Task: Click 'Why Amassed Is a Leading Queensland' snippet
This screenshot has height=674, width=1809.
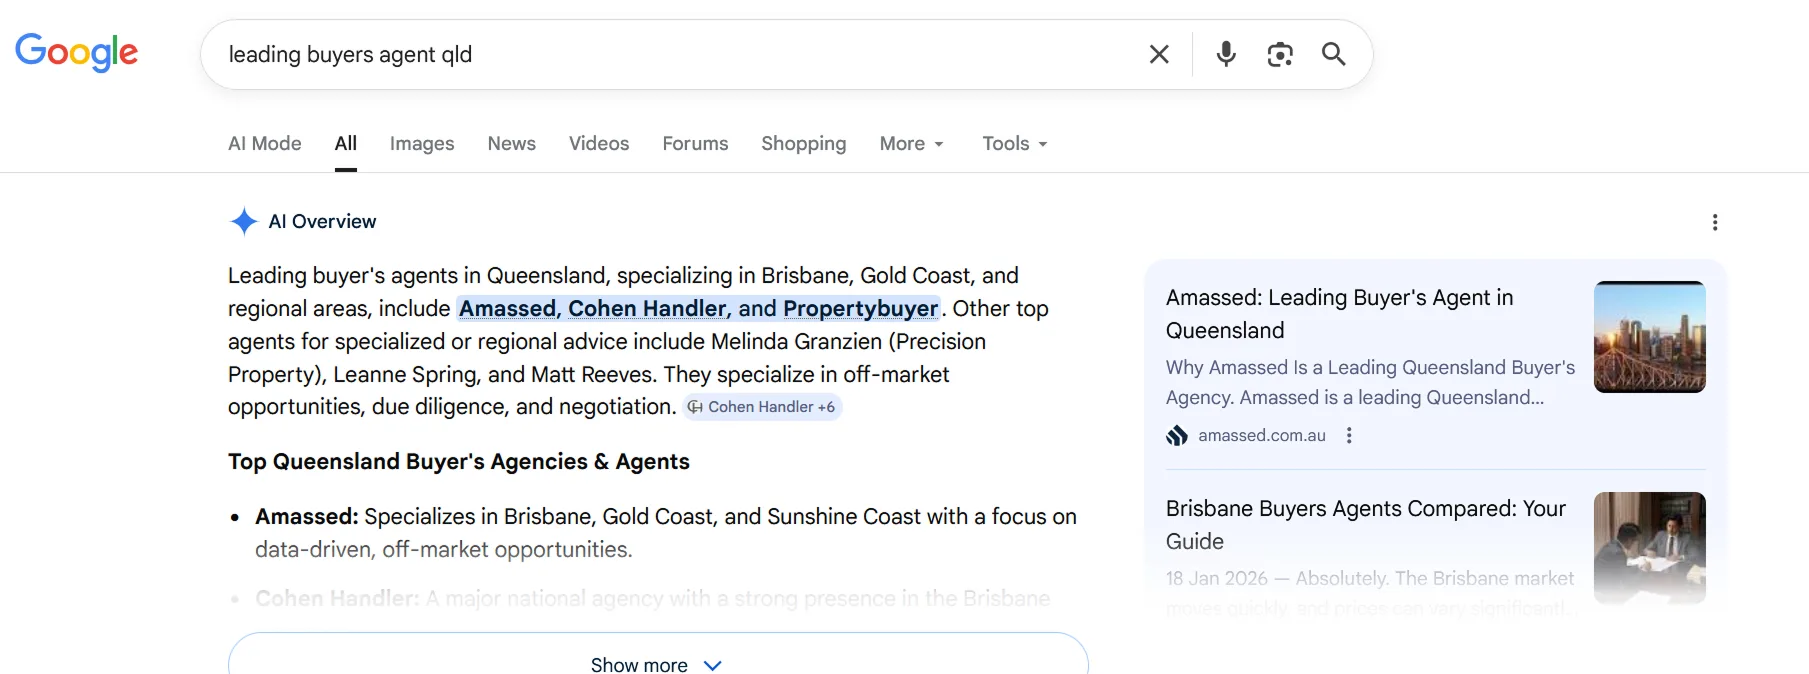Action: (x=1370, y=382)
